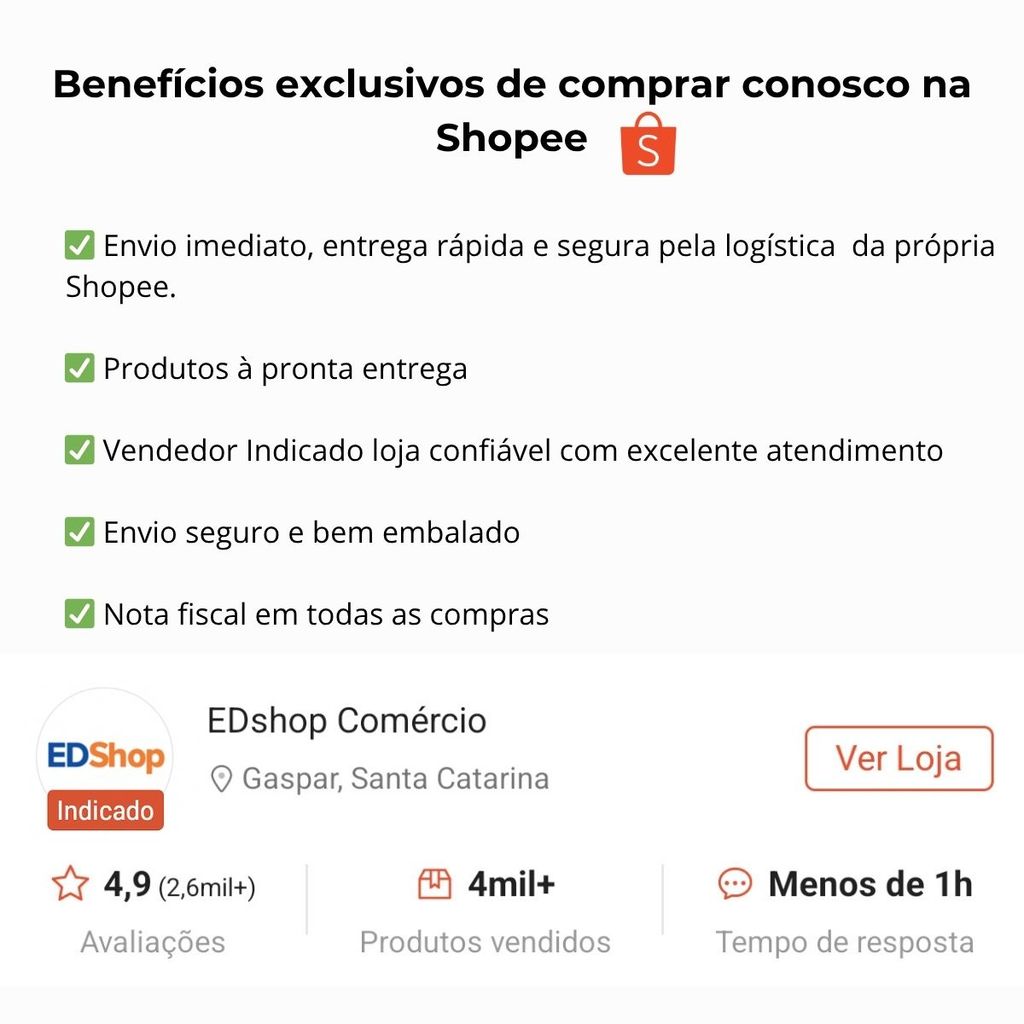
Task: Click the 4,9 rating value
Action: (127, 884)
